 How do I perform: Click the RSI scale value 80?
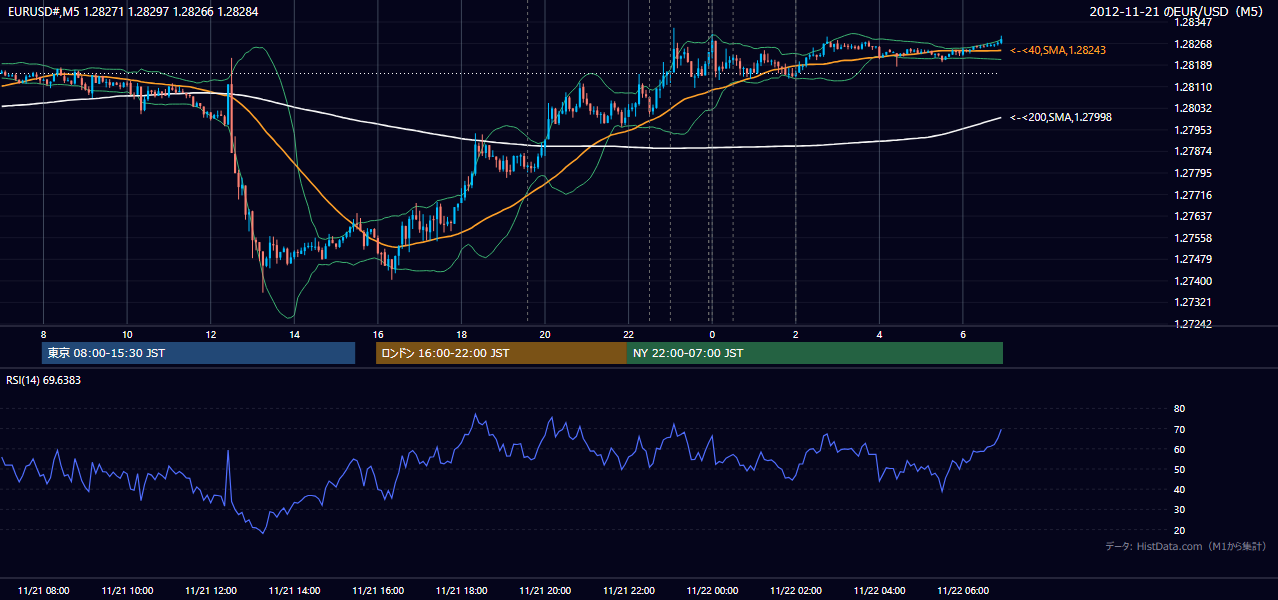pyautogui.click(x=1179, y=409)
